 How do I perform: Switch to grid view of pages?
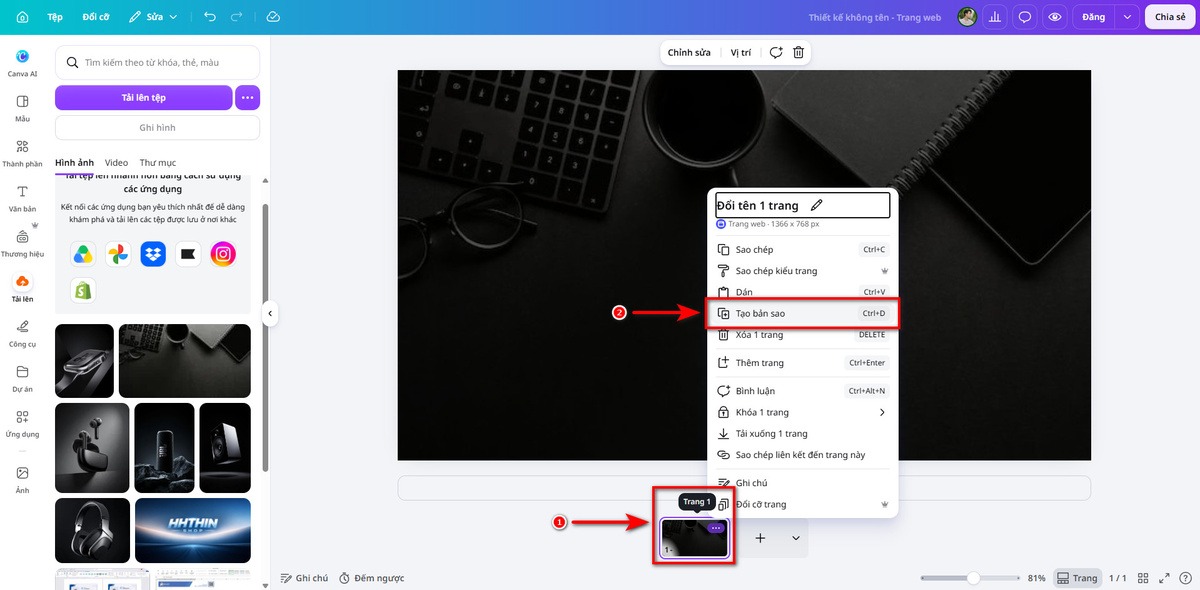(1144, 578)
